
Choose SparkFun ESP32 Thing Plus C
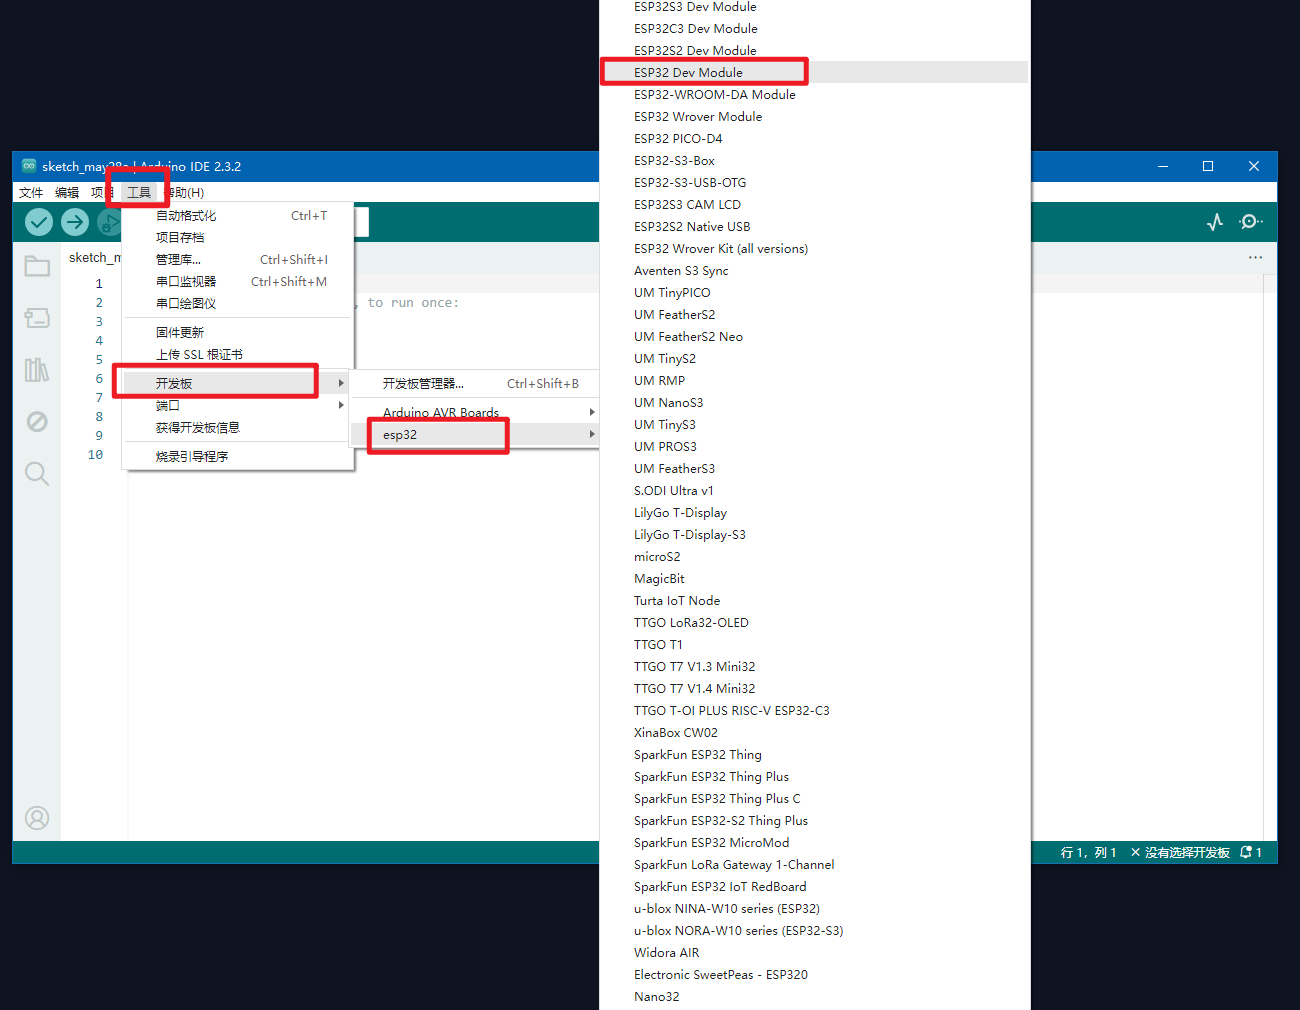pyautogui.click(x=814, y=798)
